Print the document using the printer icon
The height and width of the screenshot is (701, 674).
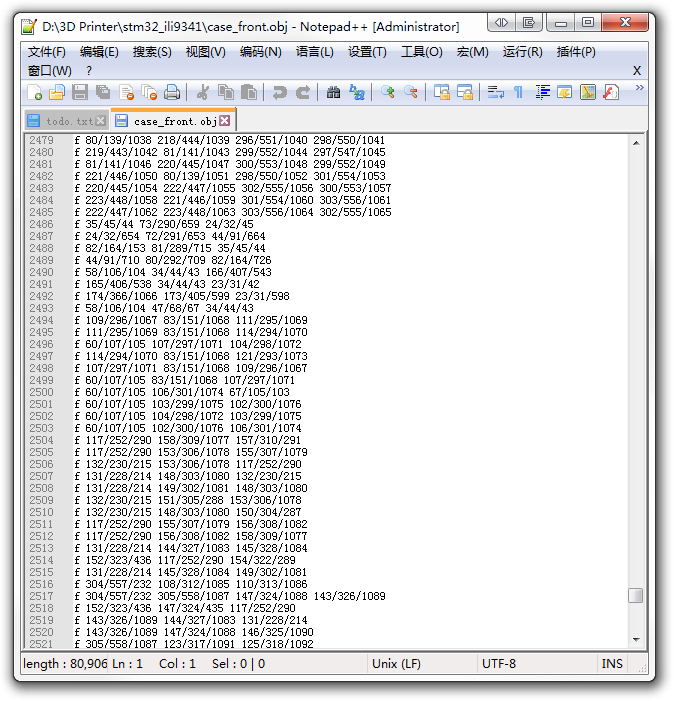pyautogui.click(x=172, y=93)
